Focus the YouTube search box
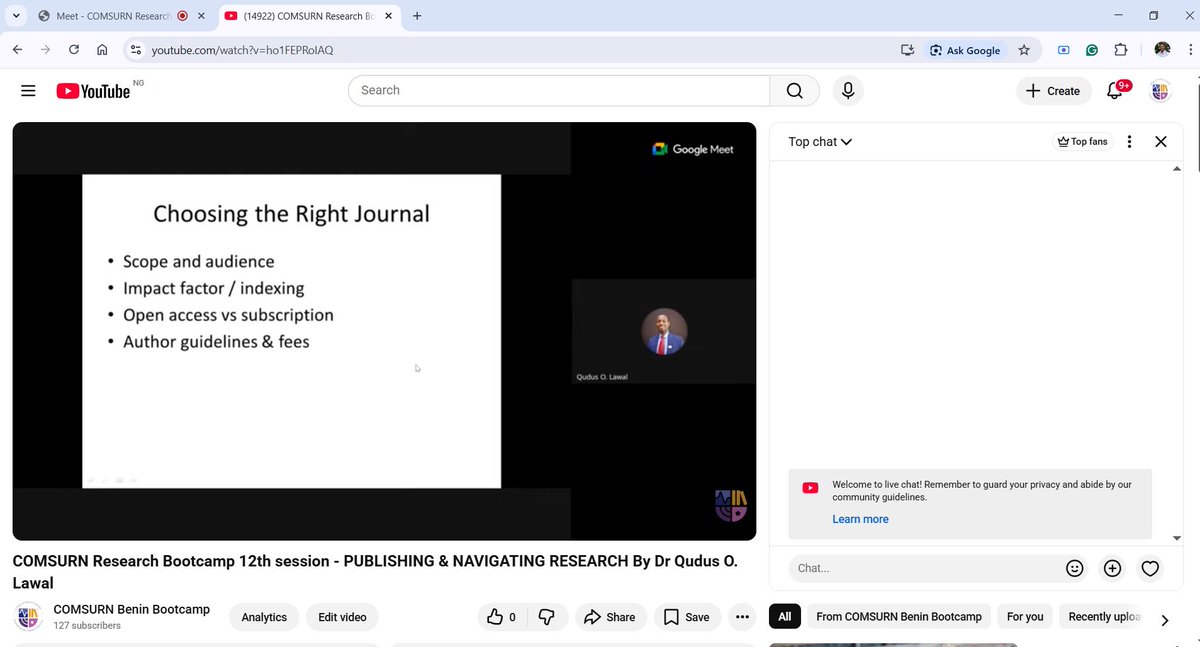1200x647 pixels. coord(559,90)
